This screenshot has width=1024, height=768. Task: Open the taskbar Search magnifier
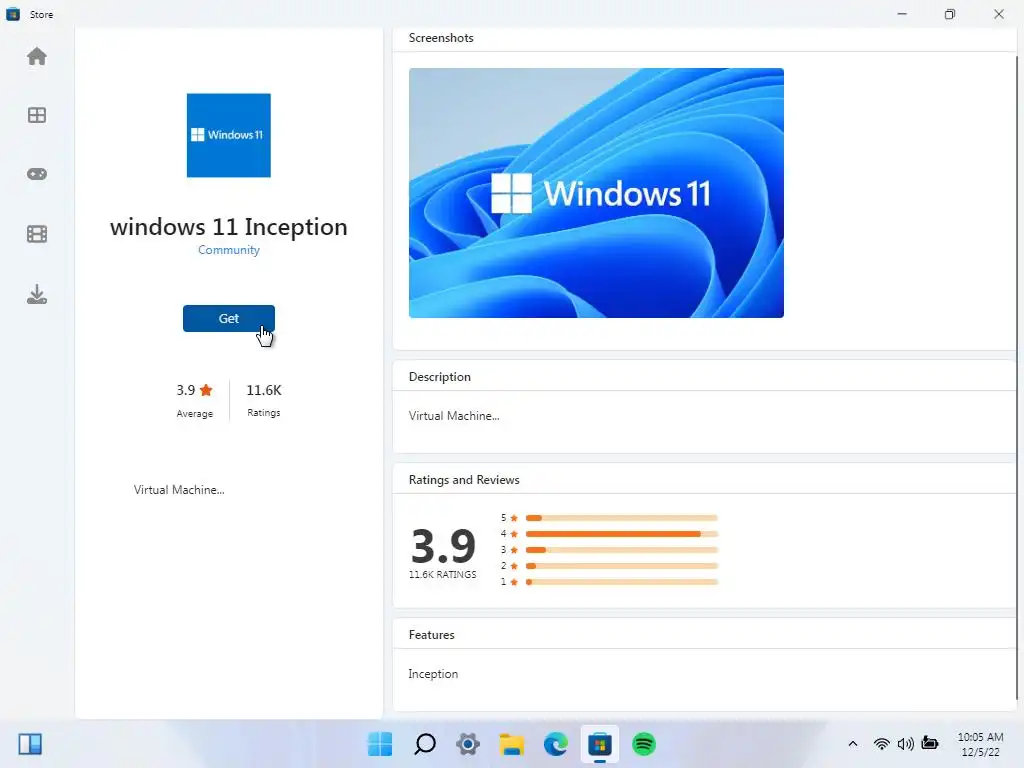[424, 744]
